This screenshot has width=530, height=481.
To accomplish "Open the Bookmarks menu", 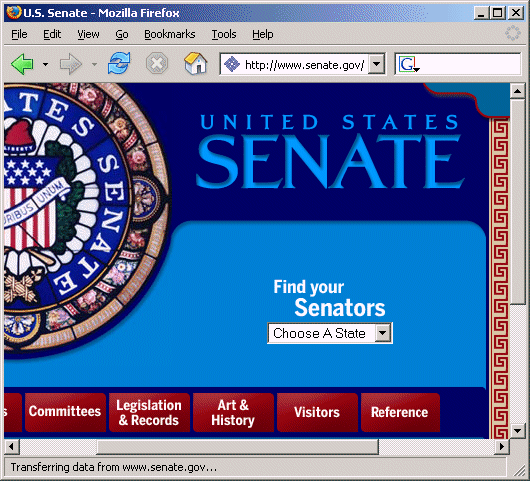I will point(170,34).
